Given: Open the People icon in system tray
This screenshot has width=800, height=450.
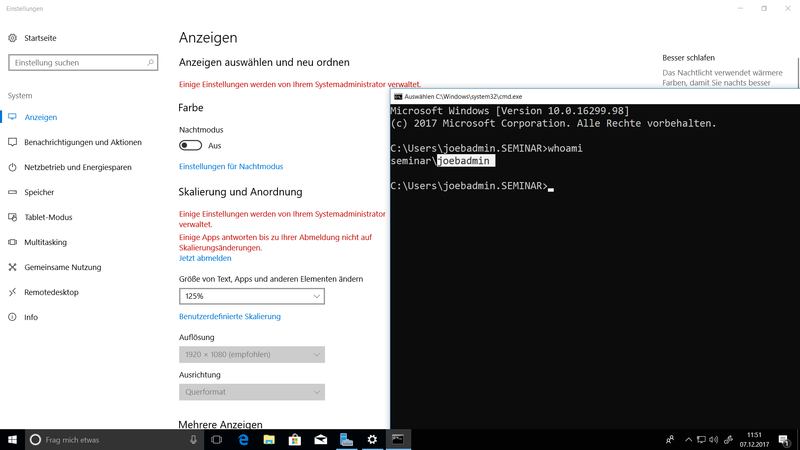Looking at the screenshot, I should [670, 439].
